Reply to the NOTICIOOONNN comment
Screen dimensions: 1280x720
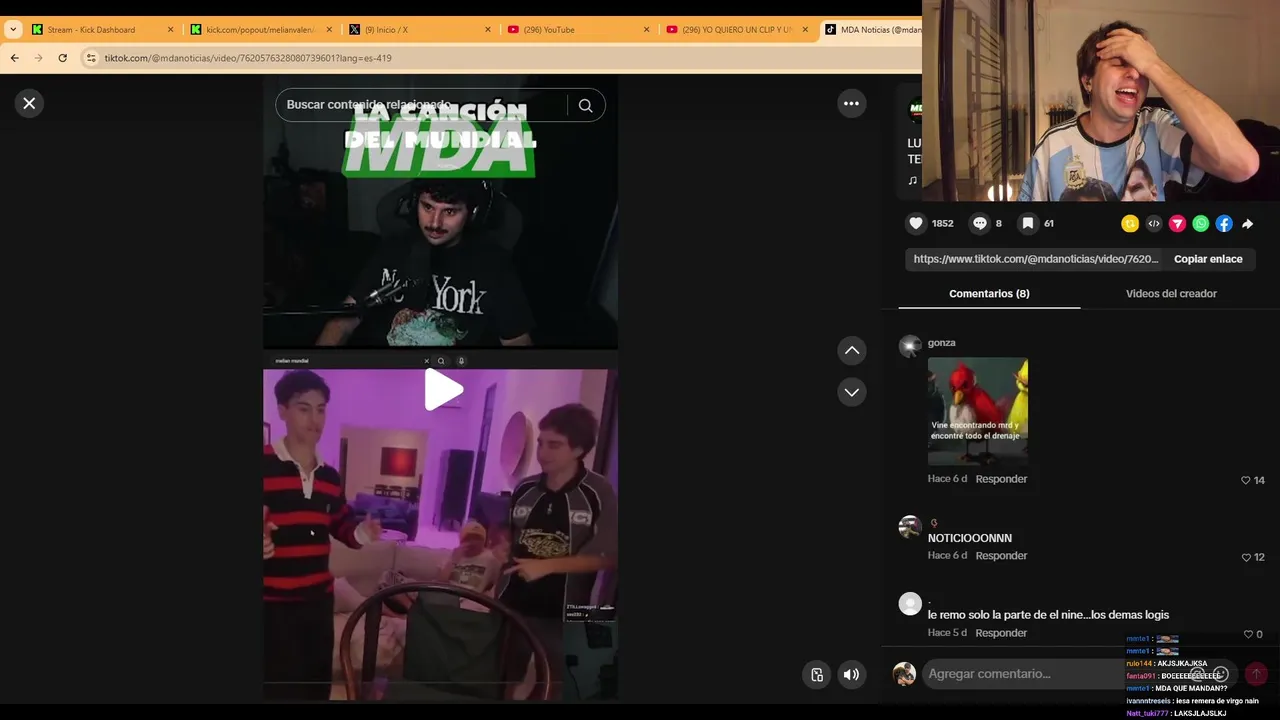click(x=1001, y=556)
